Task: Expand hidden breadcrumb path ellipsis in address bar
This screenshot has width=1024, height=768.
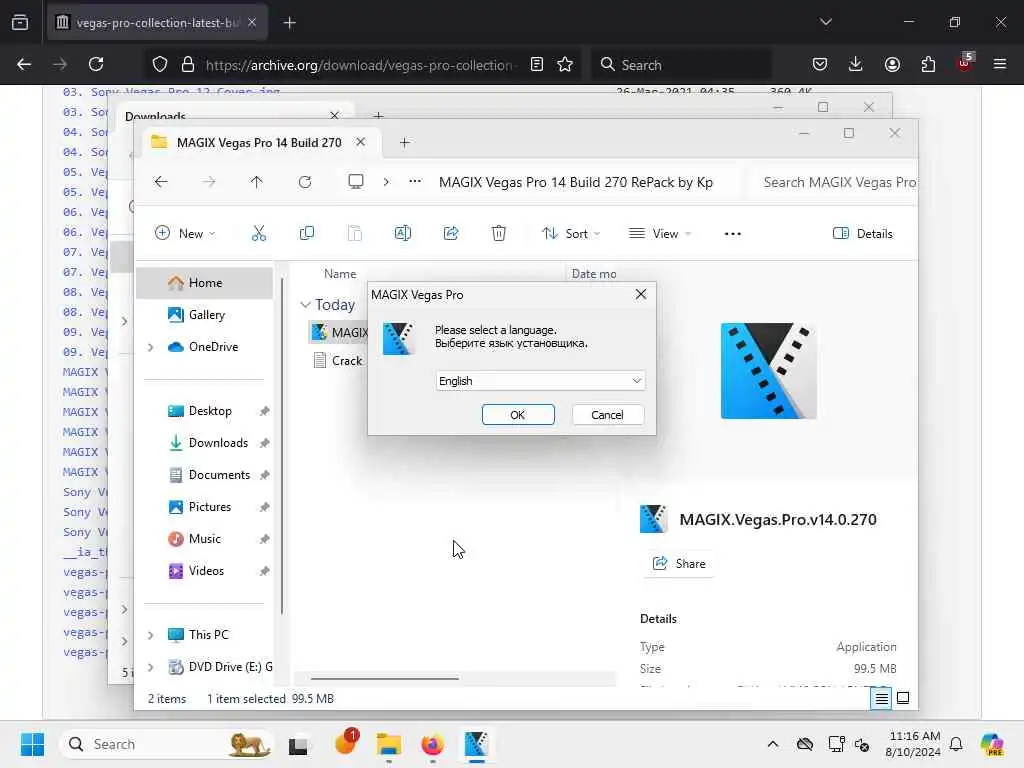Action: pyautogui.click(x=415, y=182)
